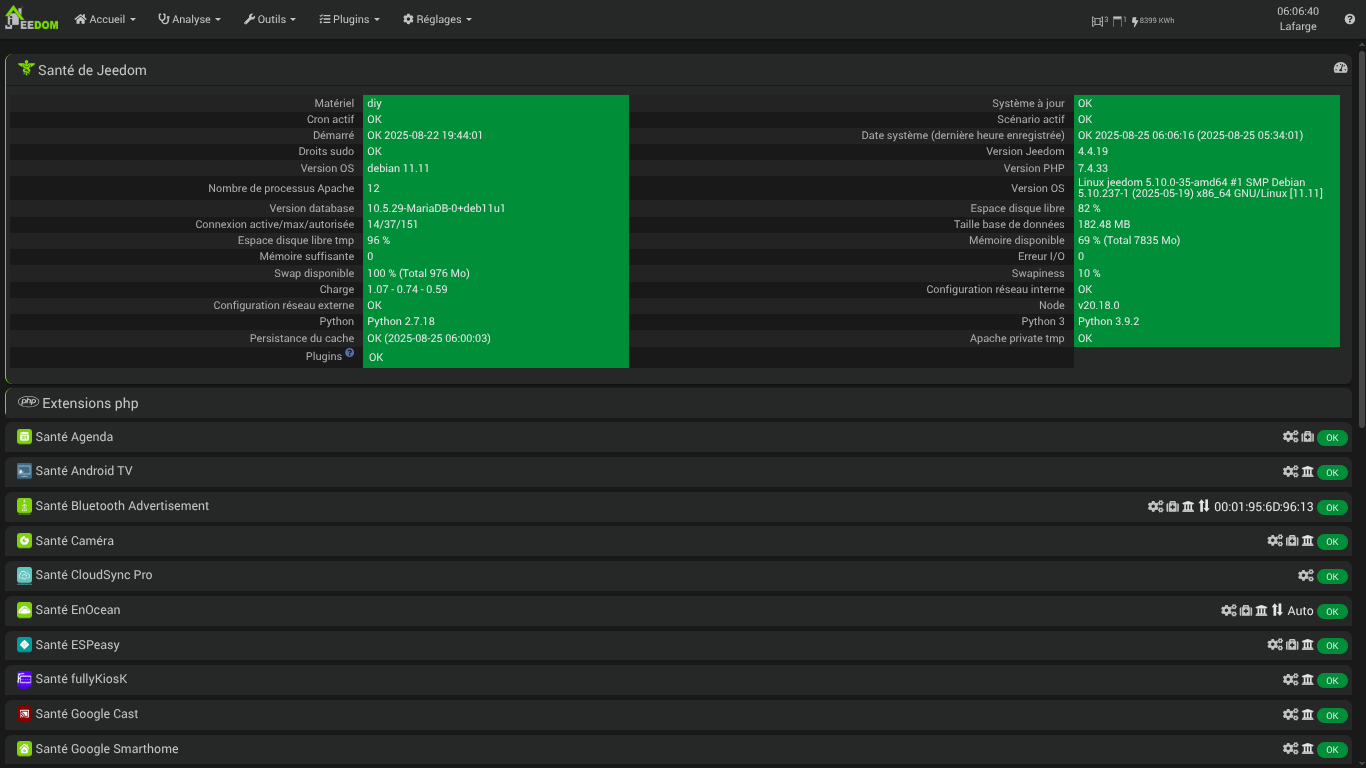Viewport: 1366px width, 768px height.
Task: Open the Réglages dropdown menu
Action: 437,19
